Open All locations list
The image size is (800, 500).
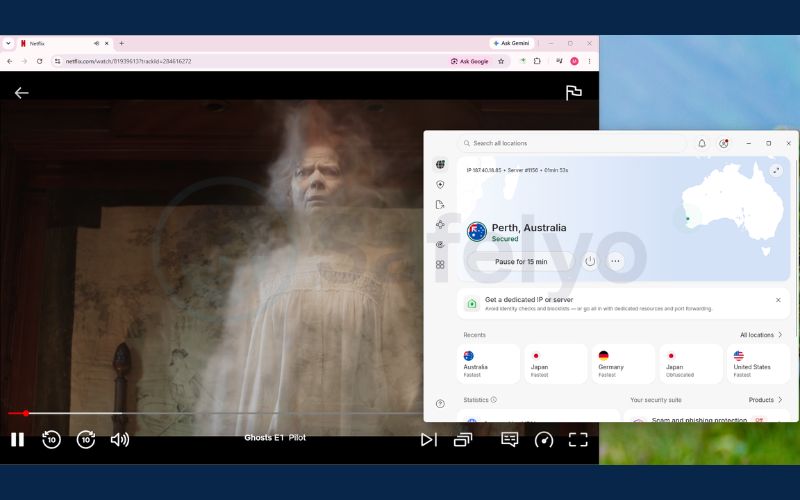(761, 335)
